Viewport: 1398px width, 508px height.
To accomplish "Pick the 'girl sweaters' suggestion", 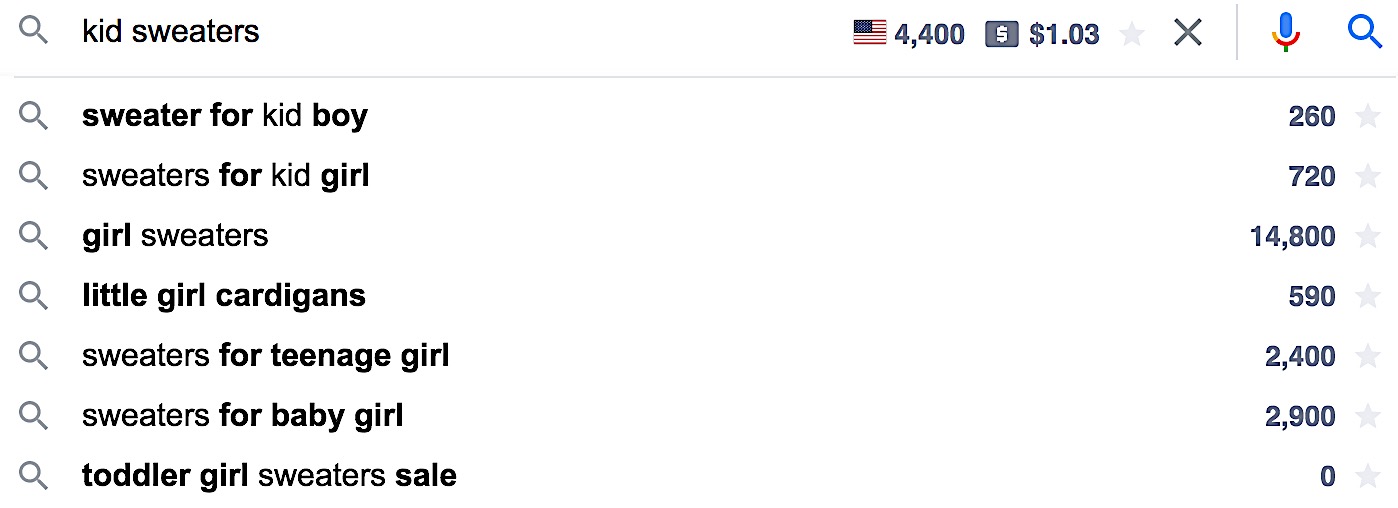I will click(x=175, y=236).
